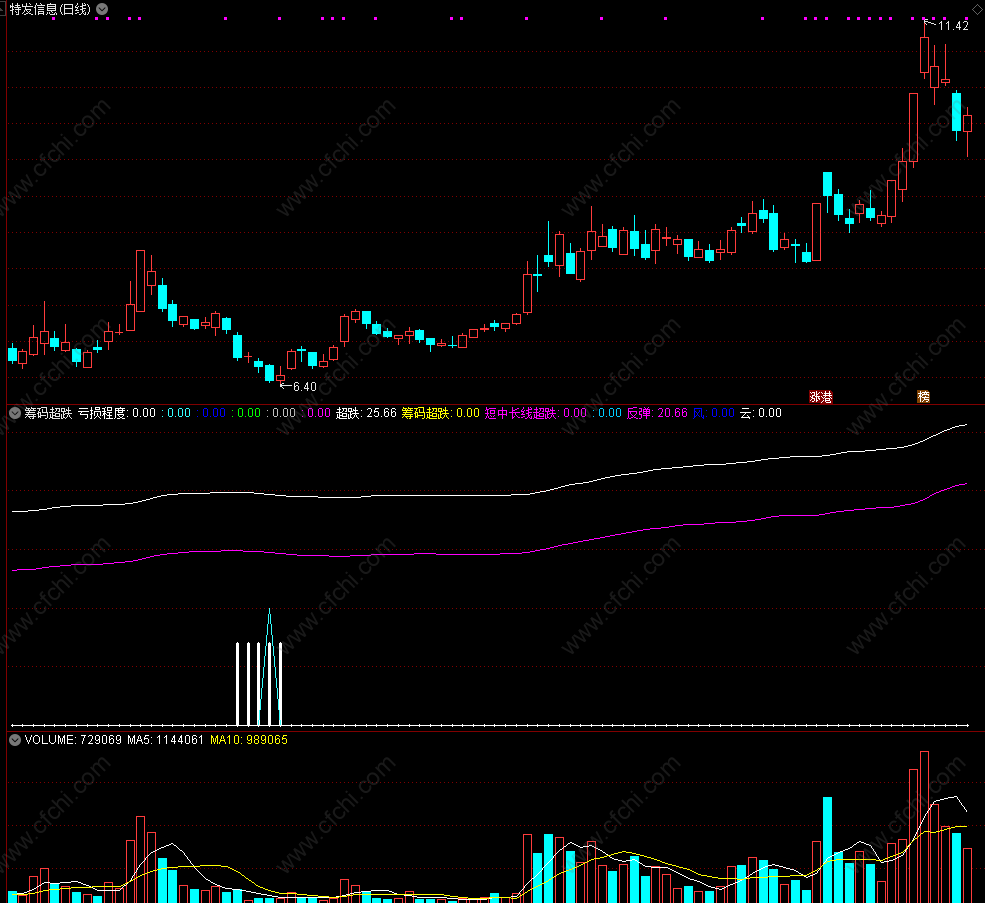985x903 pixels.
Task: Expand the VOLUME indicator dropdown arrow
Action: (x=15, y=740)
